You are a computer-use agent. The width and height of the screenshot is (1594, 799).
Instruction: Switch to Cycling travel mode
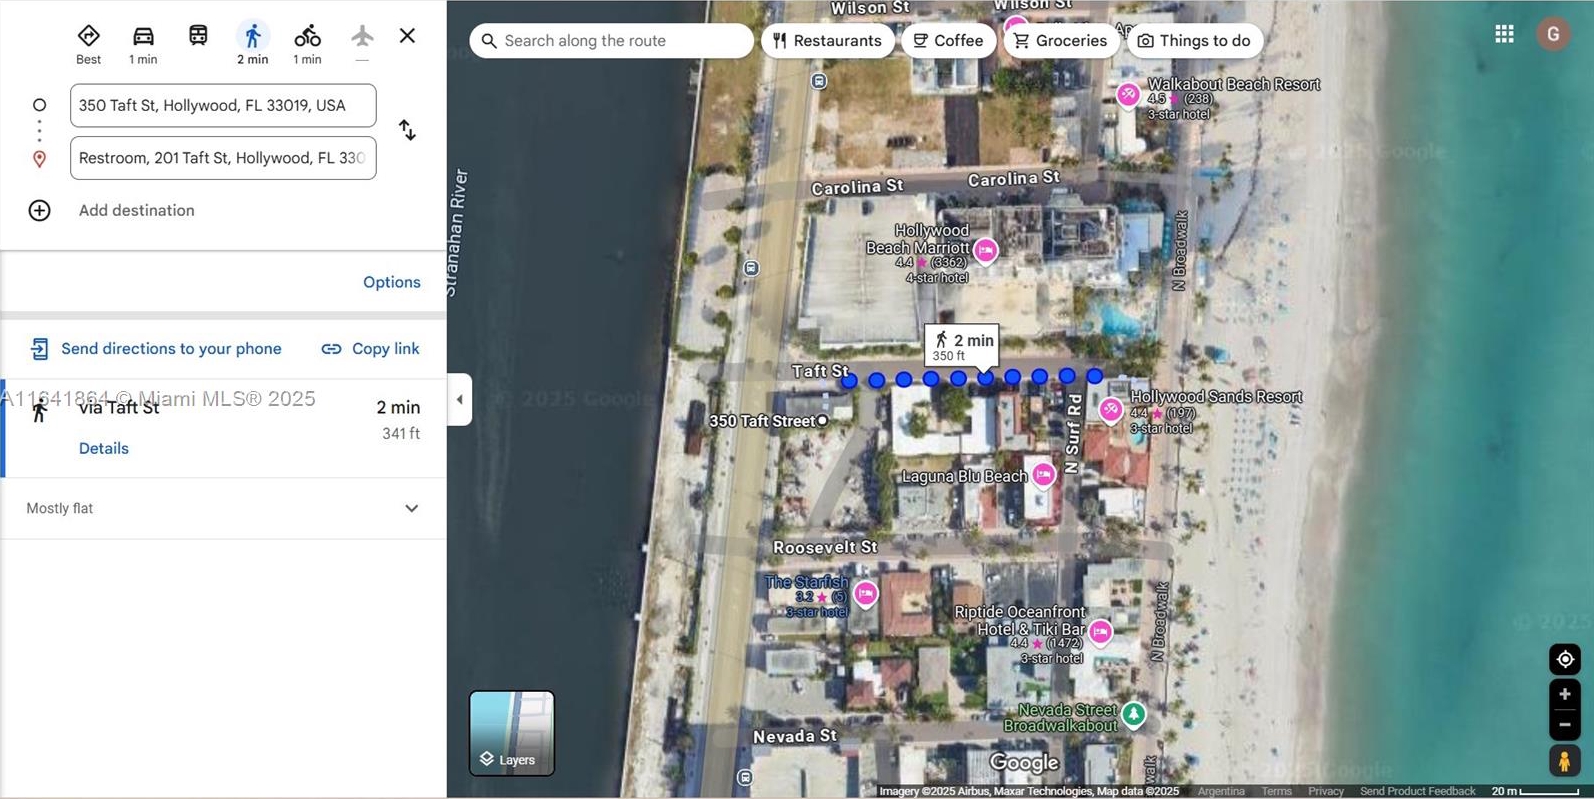pos(307,36)
